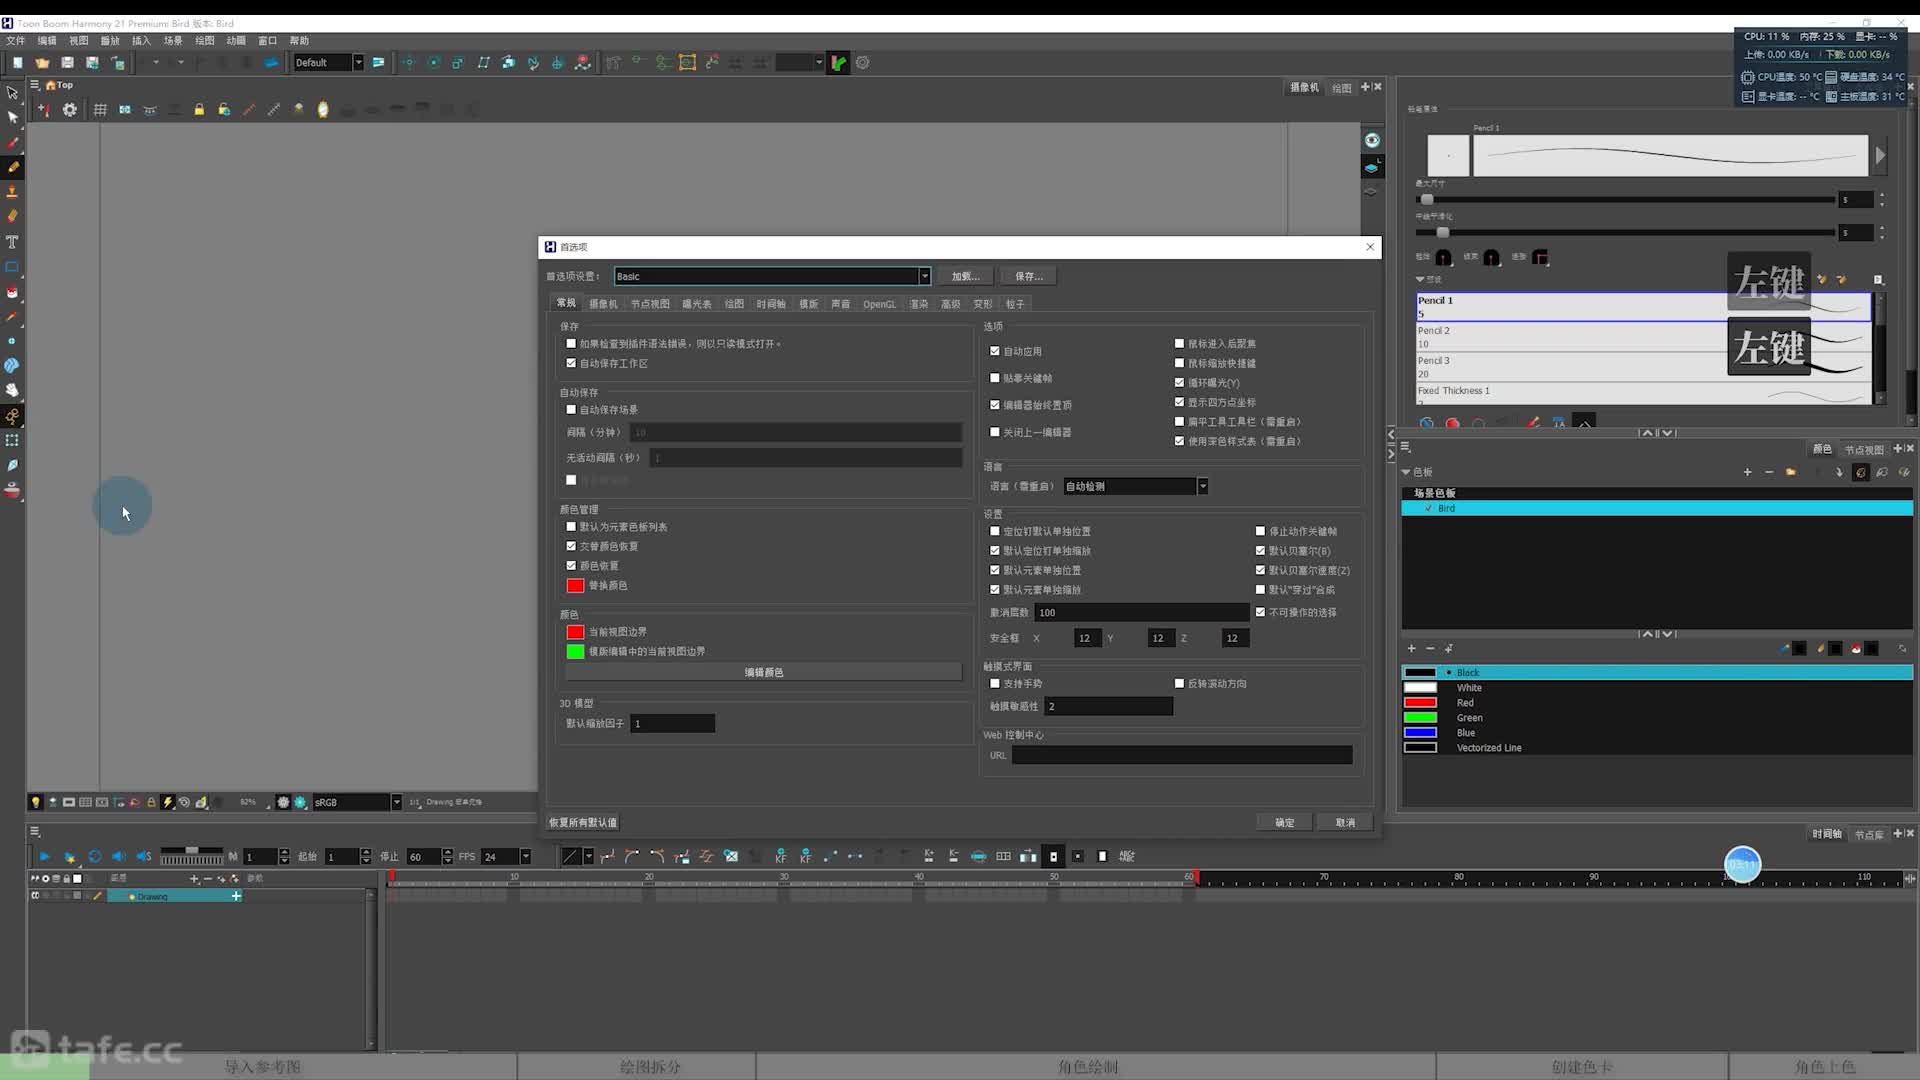Enable 停止动作关键帧 checkbox
This screenshot has height=1080, width=1920.
(1260, 531)
